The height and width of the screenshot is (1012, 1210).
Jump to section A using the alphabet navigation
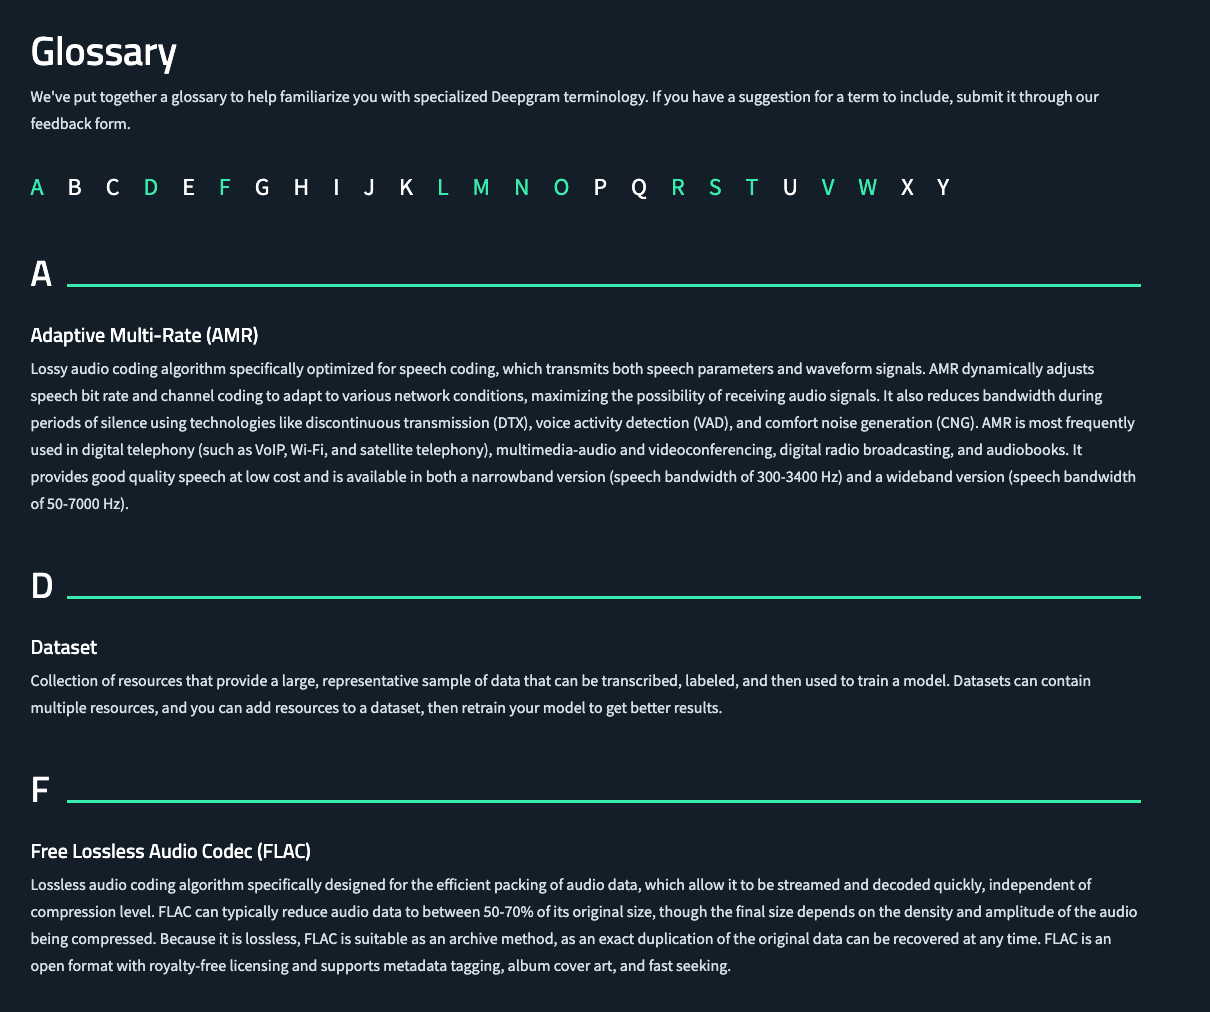37,187
